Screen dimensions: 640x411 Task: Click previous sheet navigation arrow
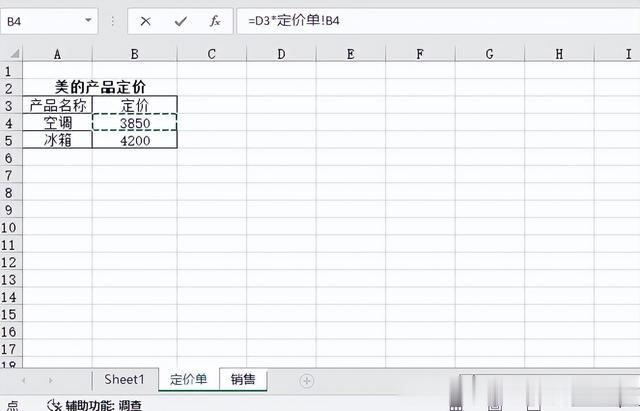pos(24,380)
